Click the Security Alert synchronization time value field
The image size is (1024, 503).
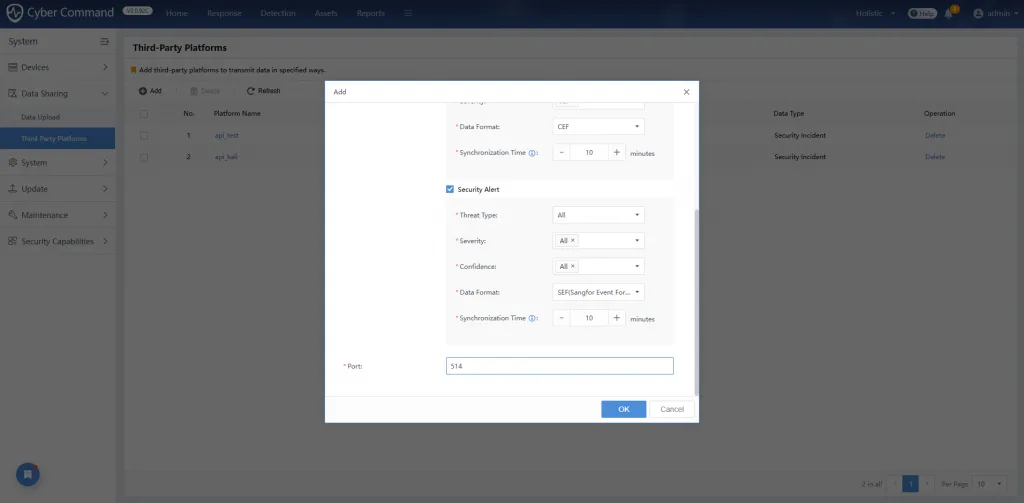589,318
